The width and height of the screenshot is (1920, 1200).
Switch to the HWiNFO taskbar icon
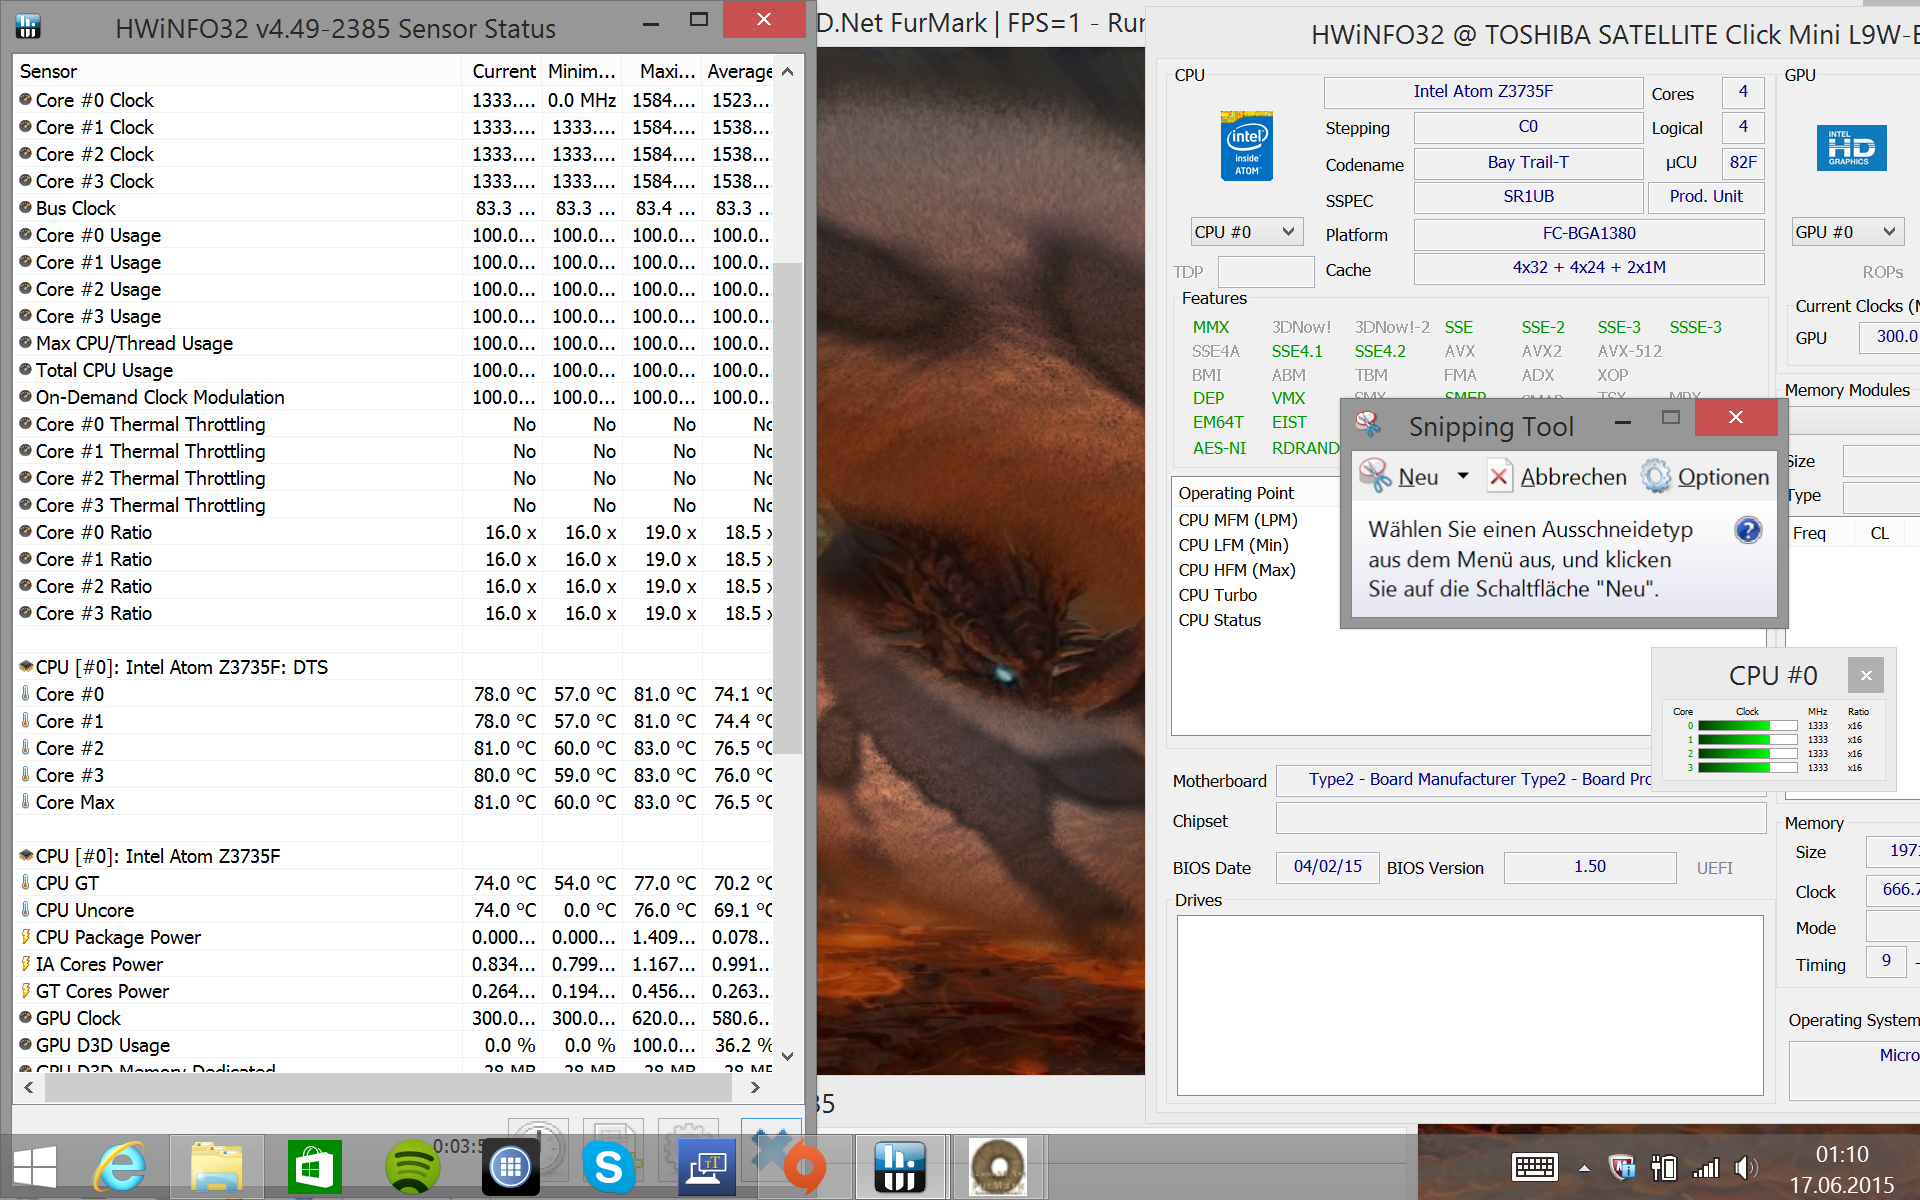coord(899,1167)
